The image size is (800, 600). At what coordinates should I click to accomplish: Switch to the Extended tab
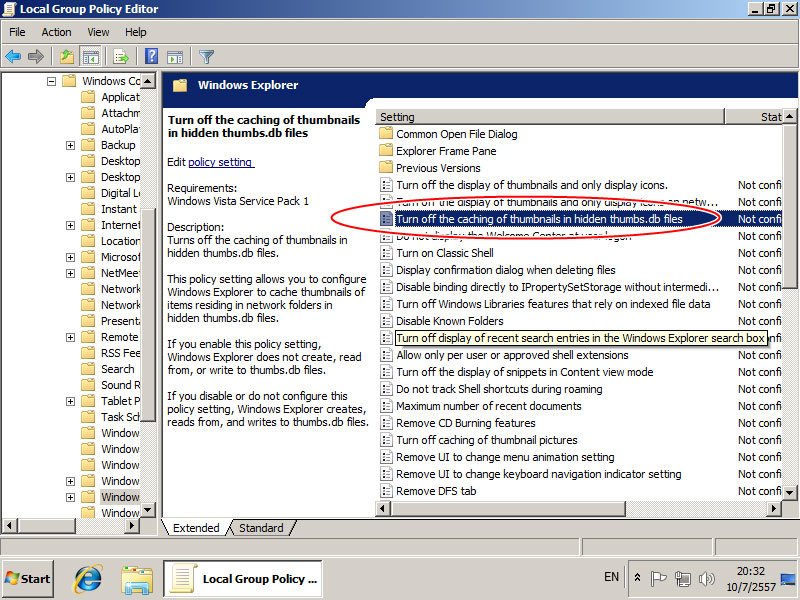tap(196, 528)
